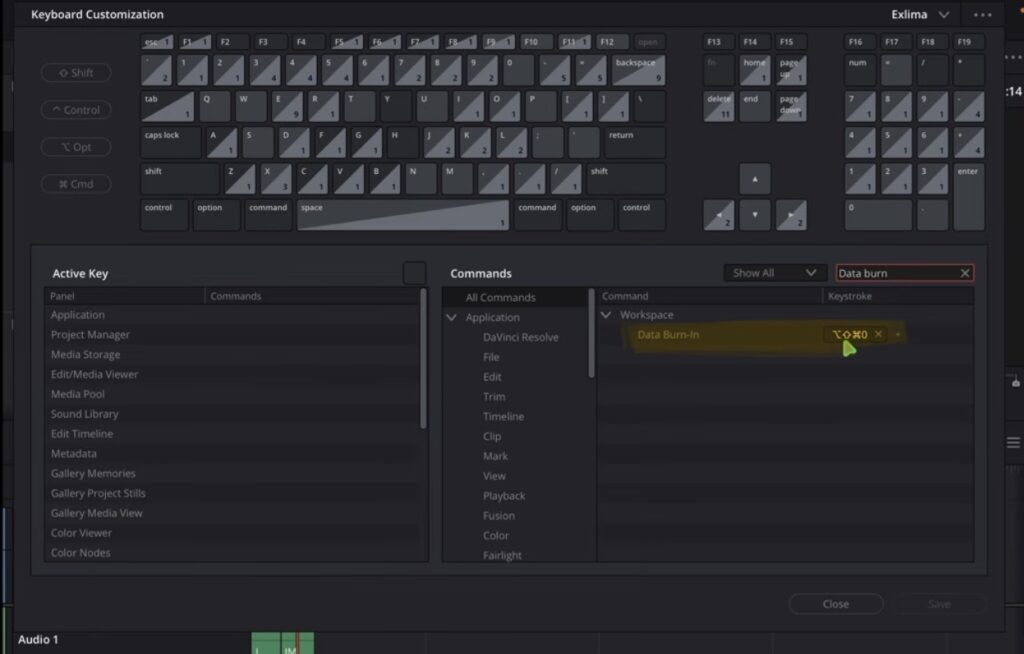Select the View command category
The width and height of the screenshot is (1024, 654).
[x=494, y=476]
